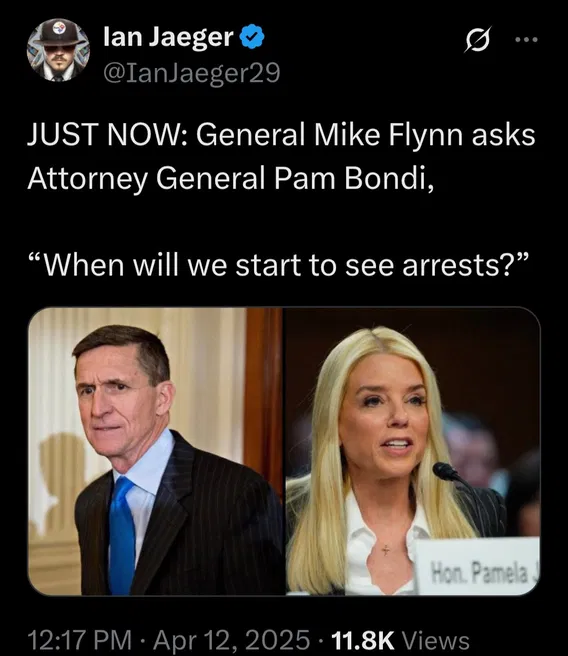Click the Apr 12, 2025 date

tap(232, 640)
